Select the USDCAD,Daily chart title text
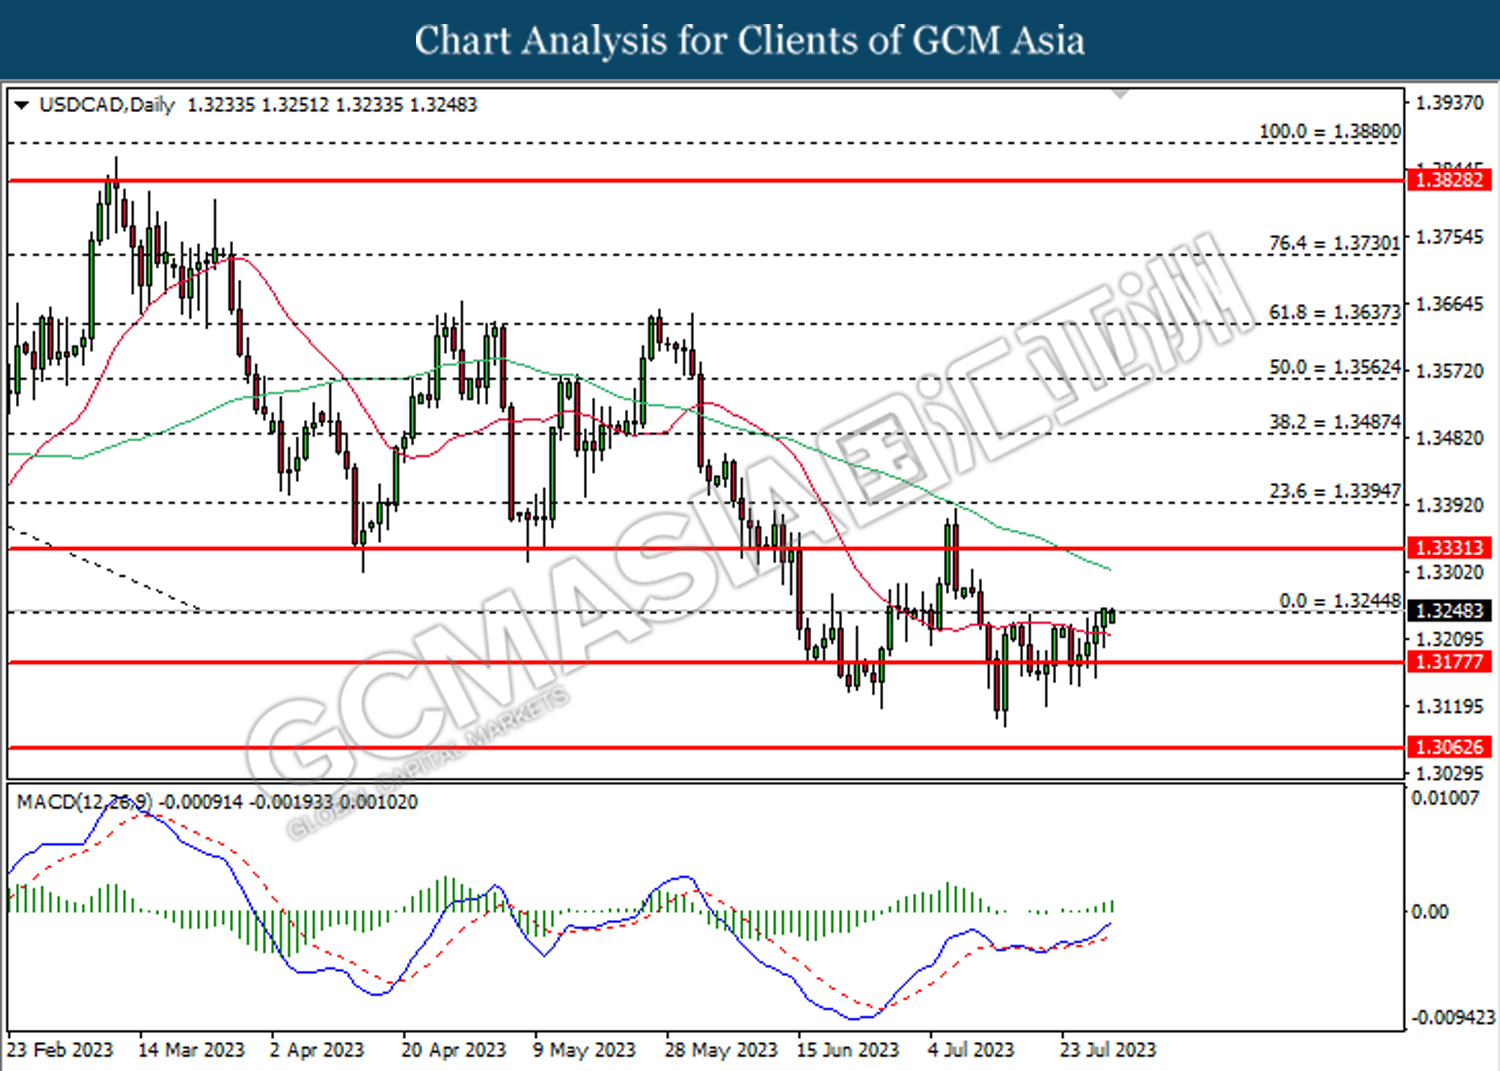Viewport: 1500px width, 1071px height. point(107,105)
